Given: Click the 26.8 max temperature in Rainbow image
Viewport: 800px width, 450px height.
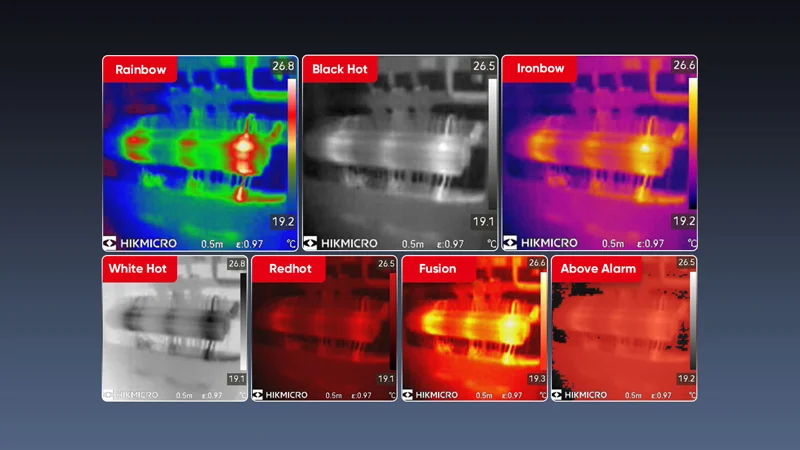Looking at the screenshot, I should [283, 66].
